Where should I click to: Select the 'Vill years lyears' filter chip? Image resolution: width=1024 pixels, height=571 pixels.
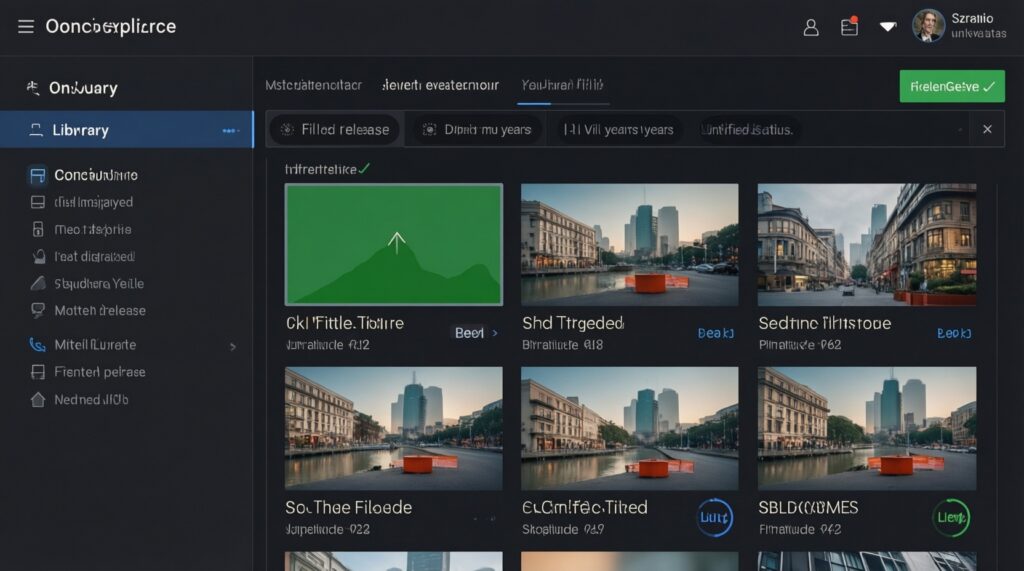[x=618, y=129]
